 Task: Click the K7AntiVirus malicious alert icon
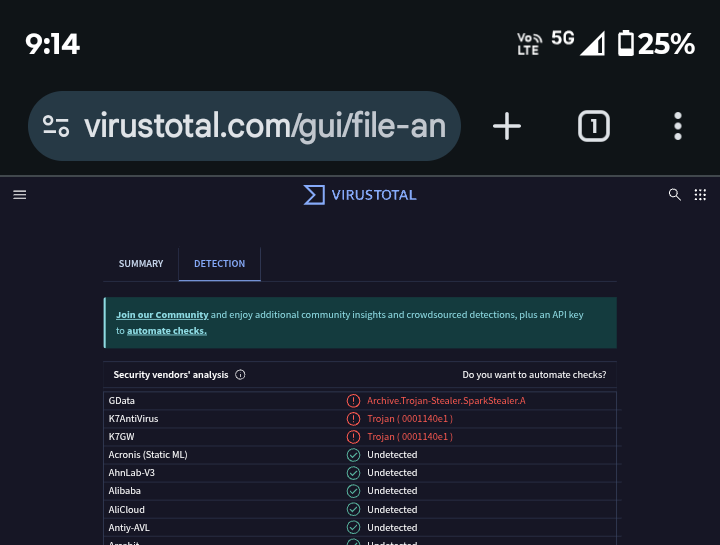(353, 419)
